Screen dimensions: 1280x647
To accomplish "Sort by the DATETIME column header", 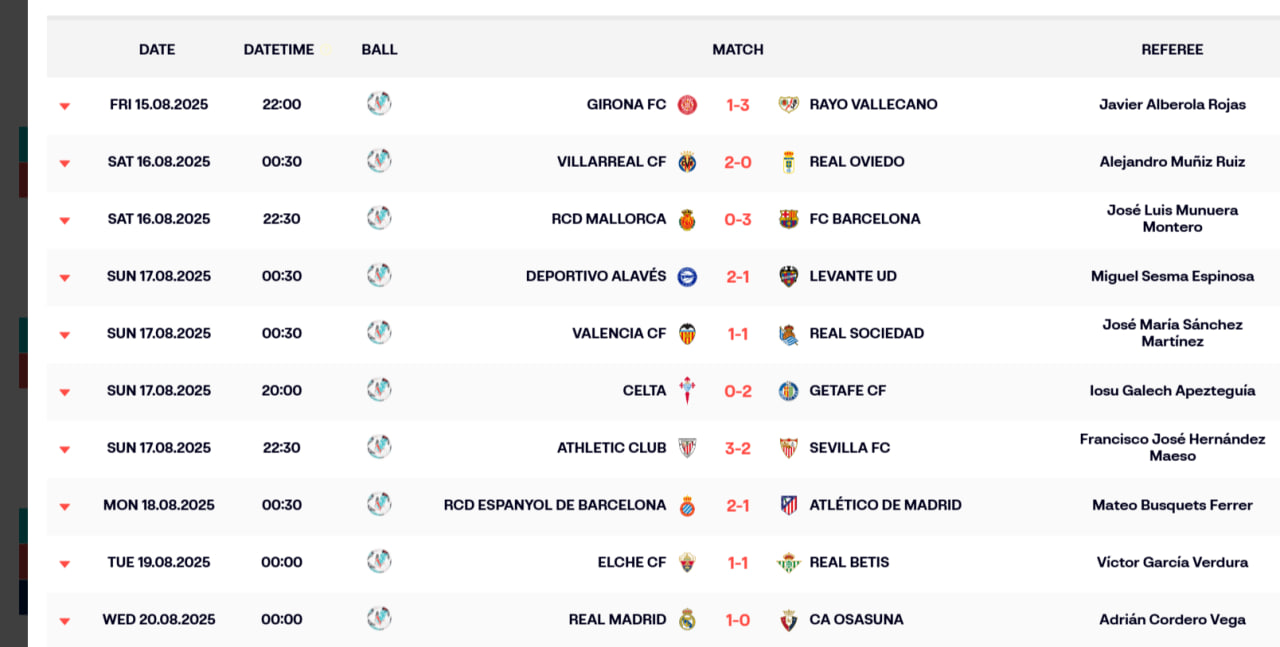I will [279, 49].
